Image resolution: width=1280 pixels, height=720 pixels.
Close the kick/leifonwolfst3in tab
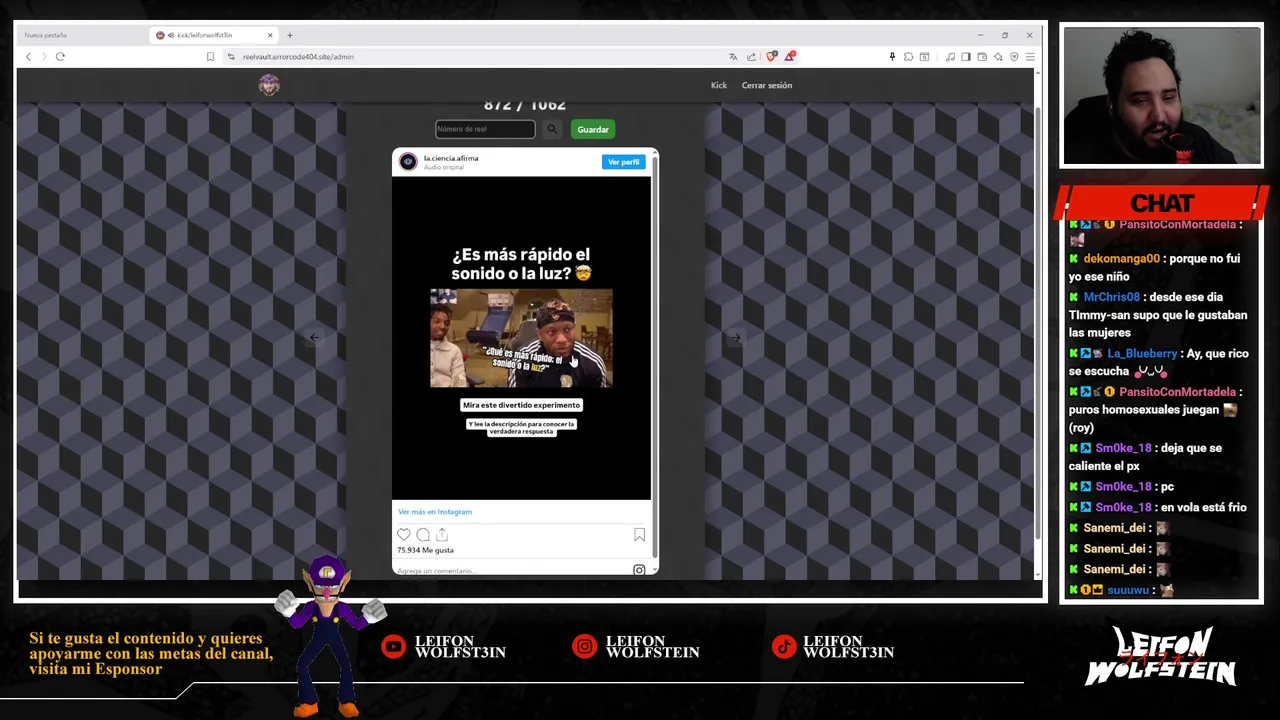click(x=270, y=35)
